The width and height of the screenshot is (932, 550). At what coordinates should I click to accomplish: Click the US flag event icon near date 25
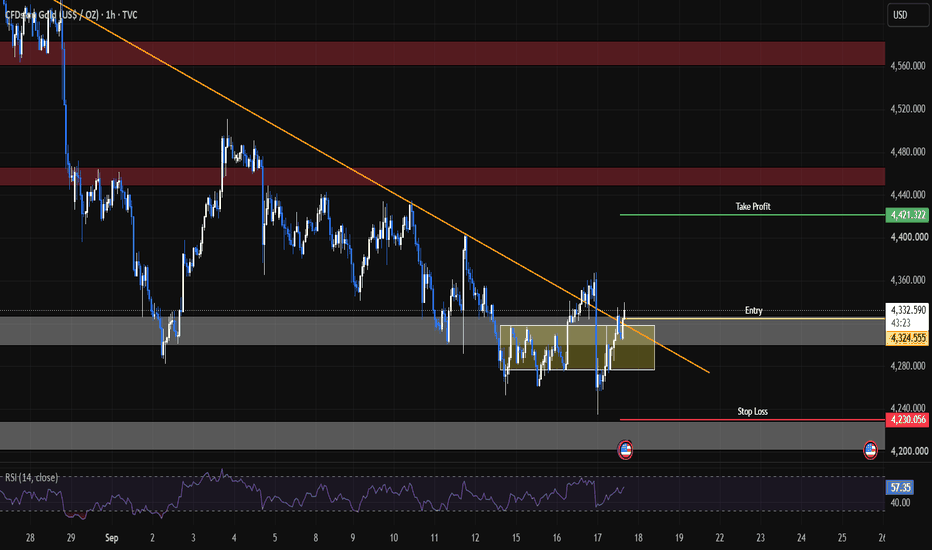pyautogui.click(x=870, y=450)
